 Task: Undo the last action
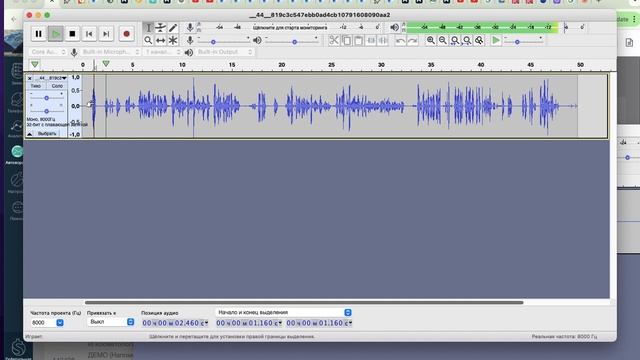pos(400,40)
